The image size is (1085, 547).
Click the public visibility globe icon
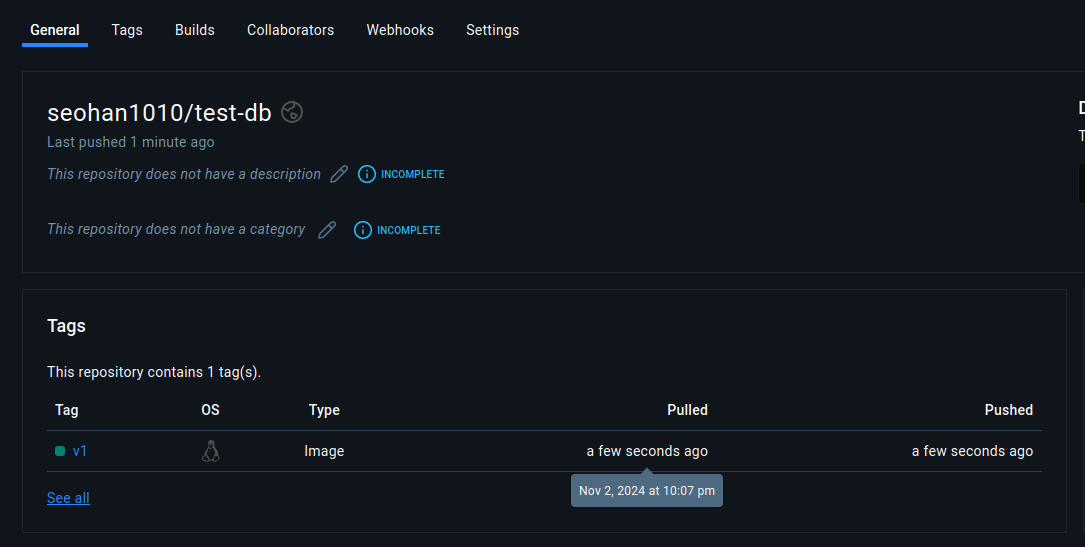coord(292,112)
